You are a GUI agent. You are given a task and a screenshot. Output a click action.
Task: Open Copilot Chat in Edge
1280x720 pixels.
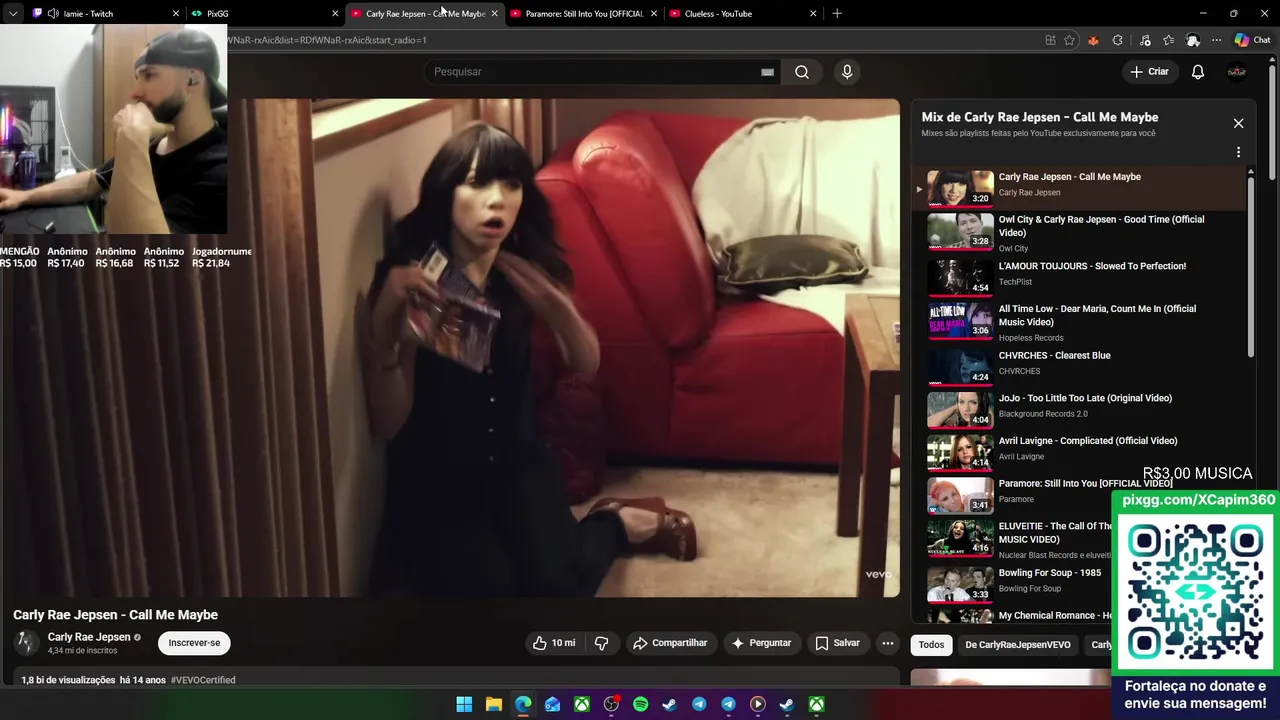pos(1252,40)
